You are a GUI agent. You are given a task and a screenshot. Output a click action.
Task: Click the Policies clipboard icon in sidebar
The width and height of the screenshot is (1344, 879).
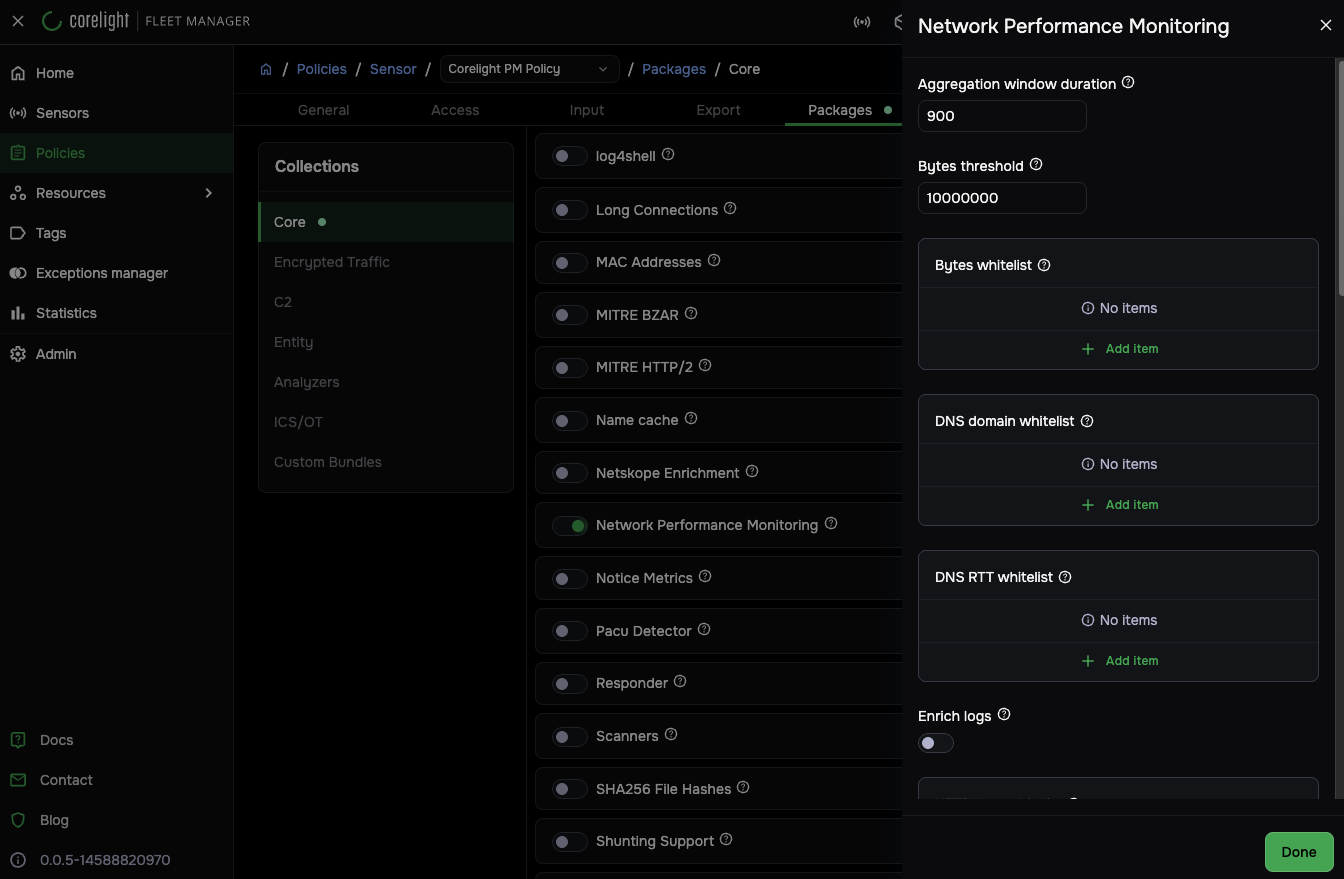coord(18,153)
